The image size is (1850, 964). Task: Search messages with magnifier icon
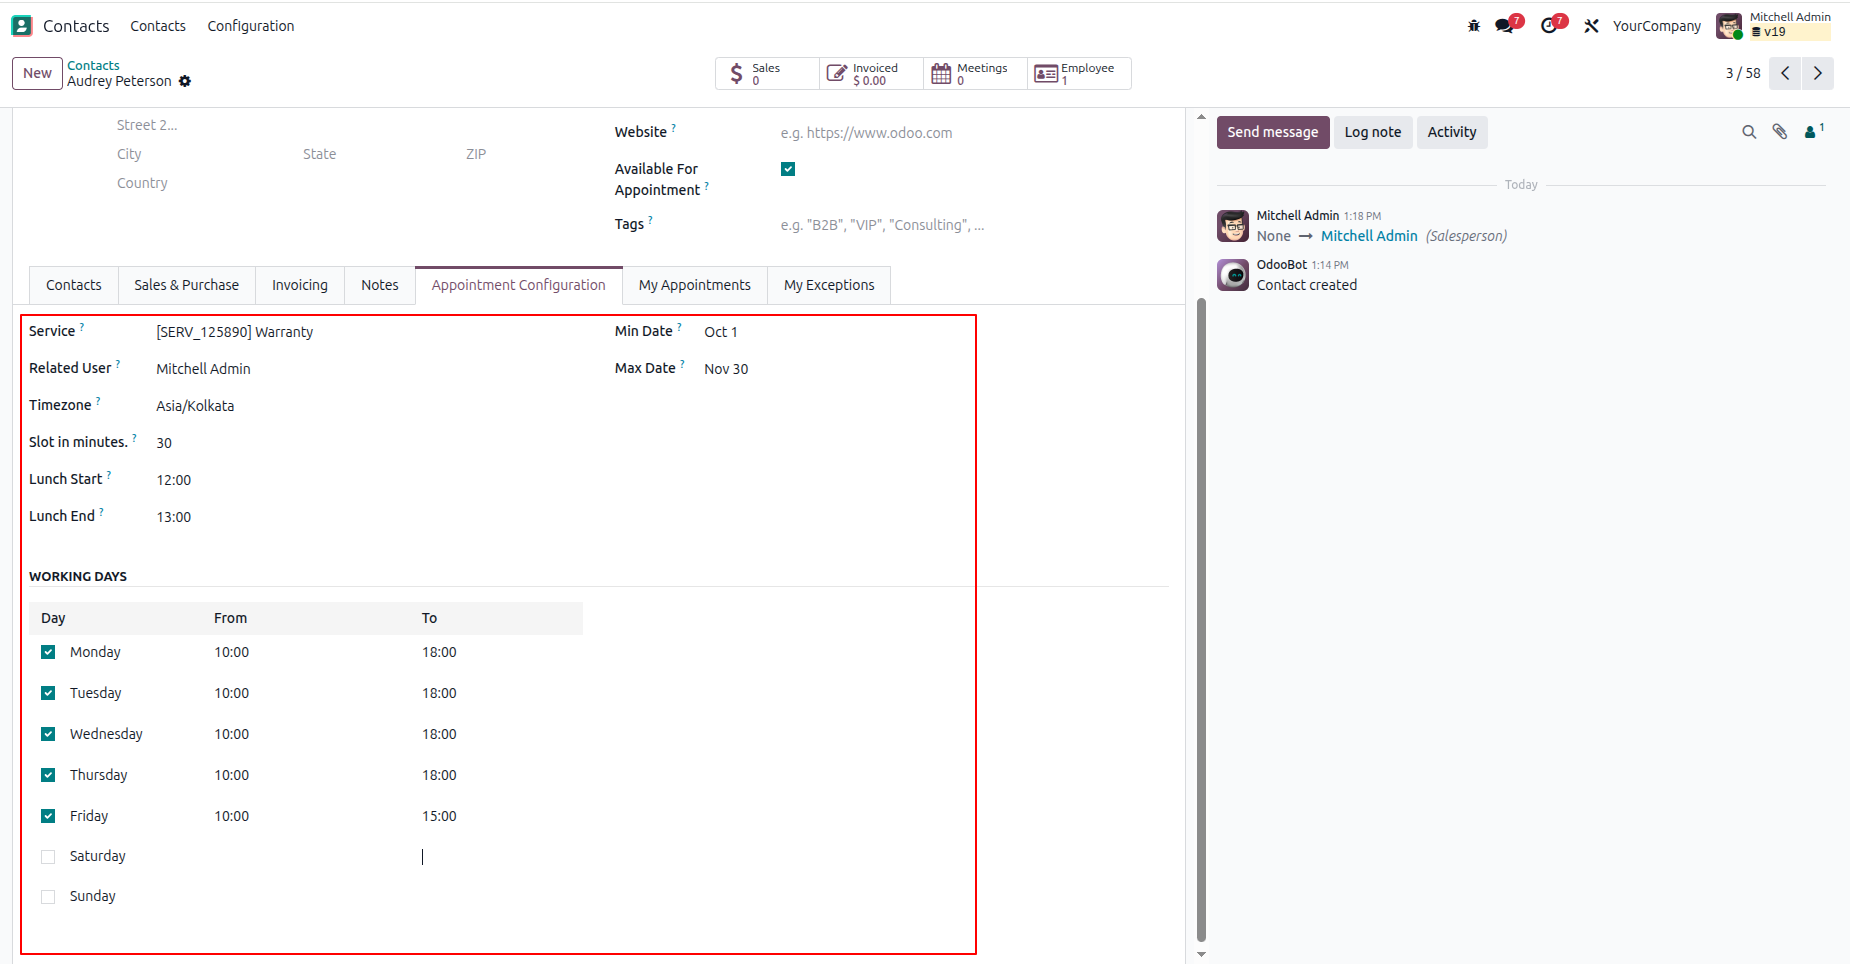click(x=1749, y=132)
